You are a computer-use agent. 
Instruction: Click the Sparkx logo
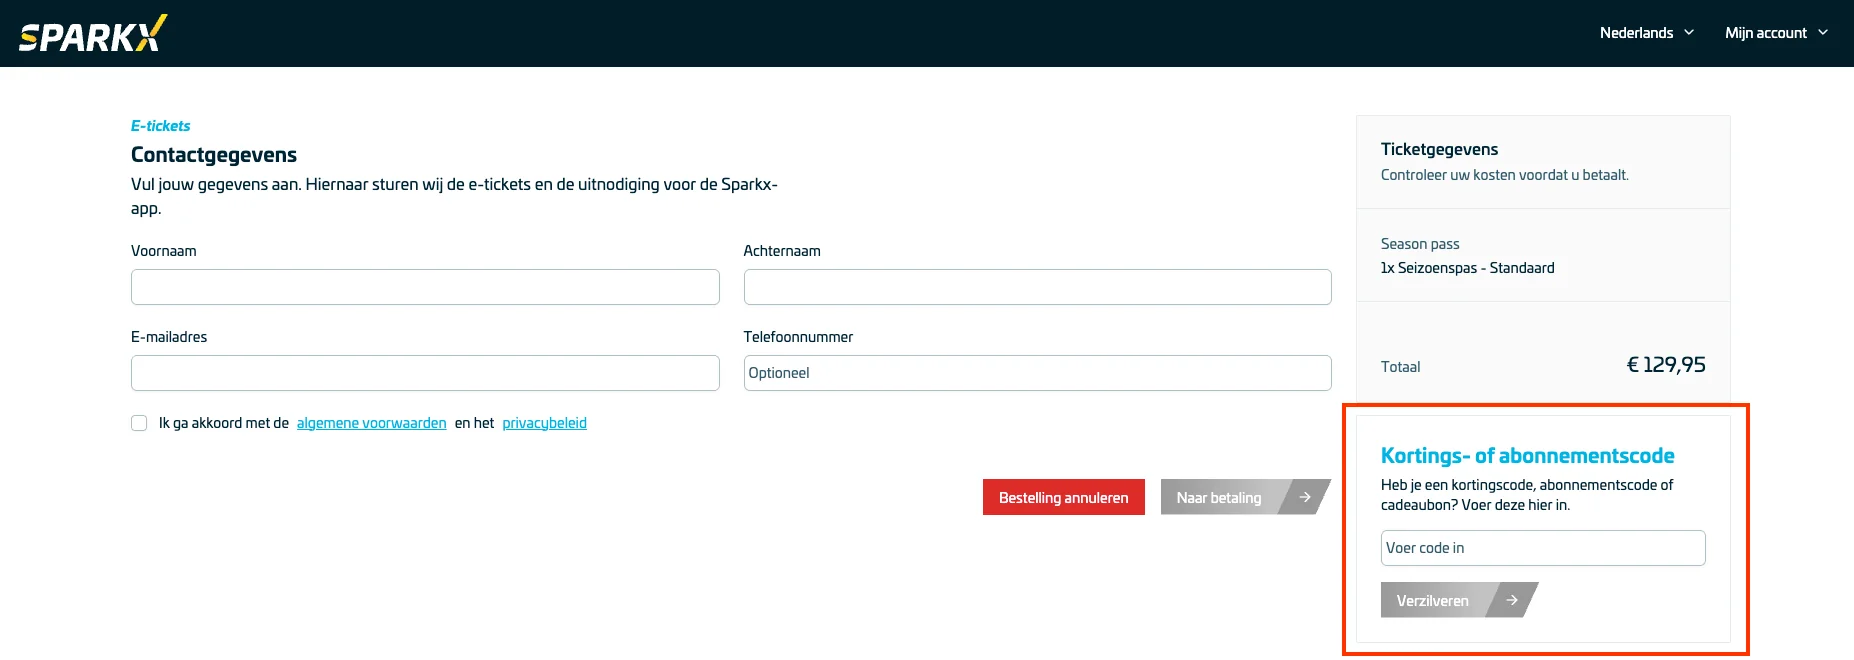[x=93, y=33]
